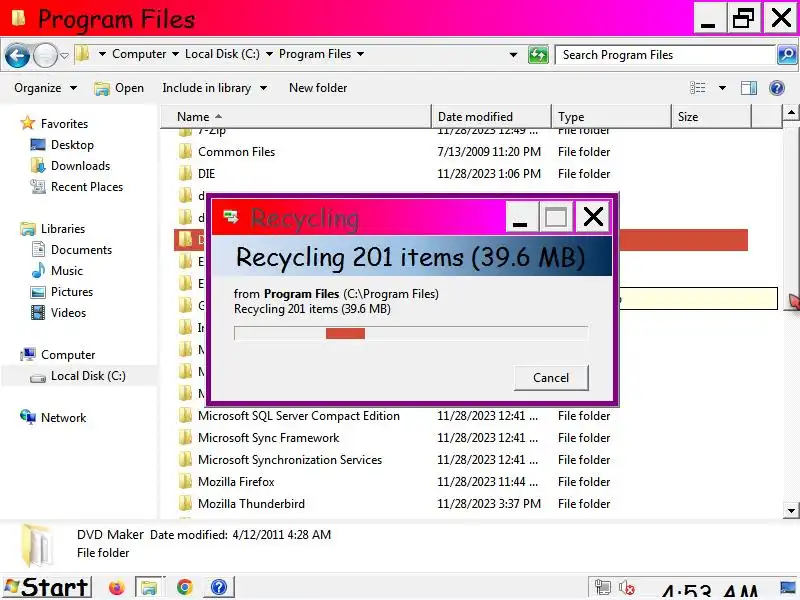Click the Change your view icon

tap(697, 88)
